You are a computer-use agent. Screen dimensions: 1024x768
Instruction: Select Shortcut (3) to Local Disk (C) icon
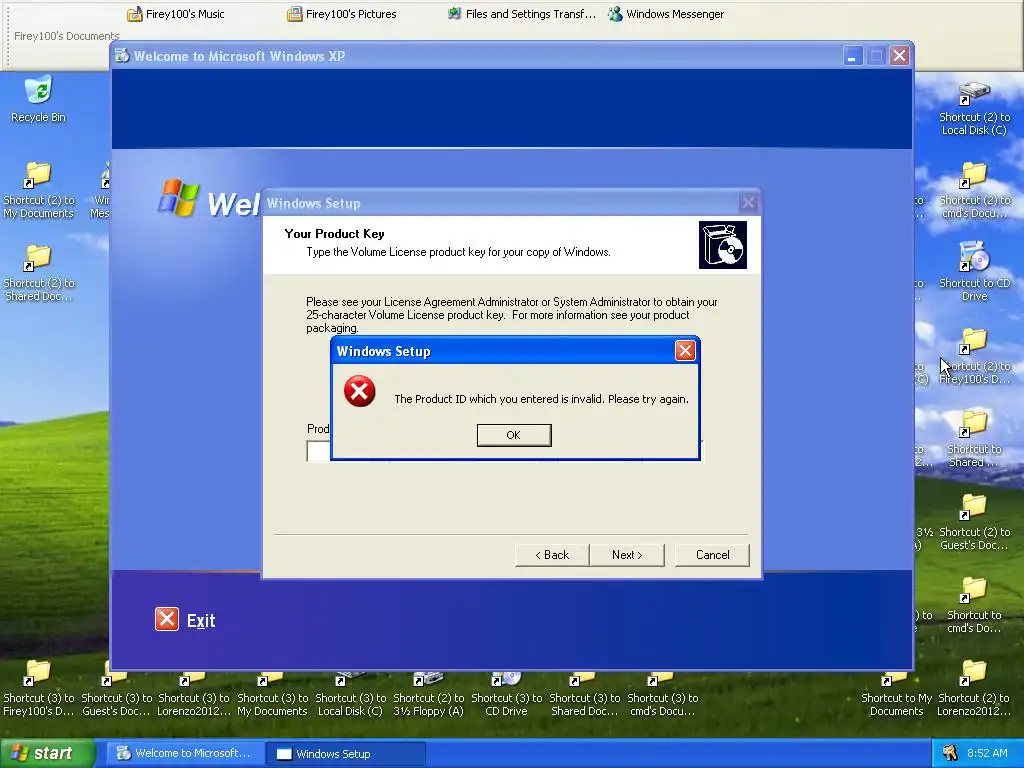point(350,694)
